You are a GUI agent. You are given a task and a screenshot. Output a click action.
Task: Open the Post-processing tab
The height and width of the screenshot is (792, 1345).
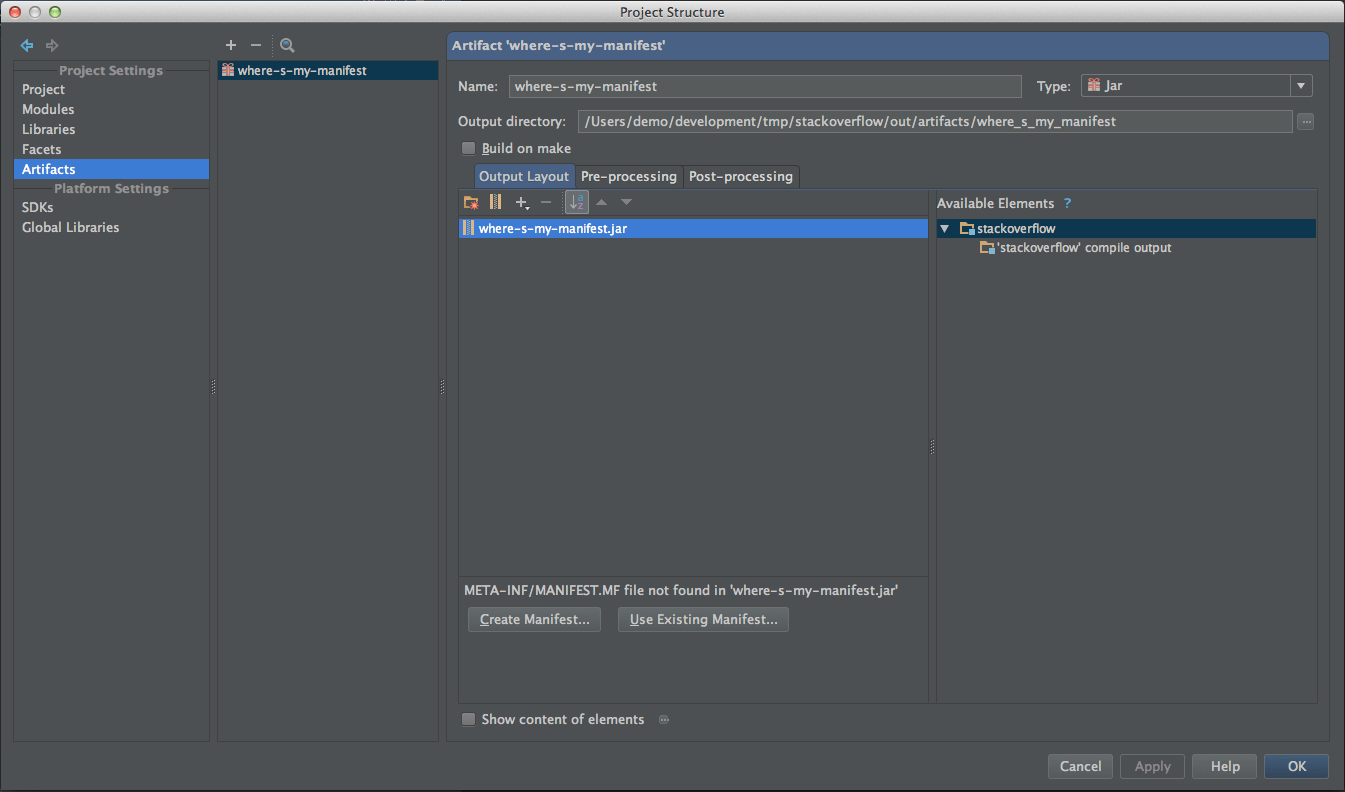click(741, 176)
